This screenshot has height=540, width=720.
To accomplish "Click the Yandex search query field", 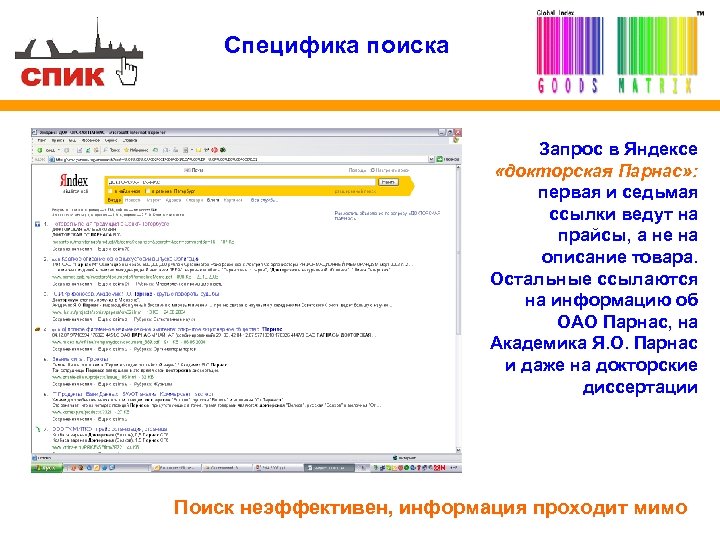I will pyautogui.click(x=241, y=182).
